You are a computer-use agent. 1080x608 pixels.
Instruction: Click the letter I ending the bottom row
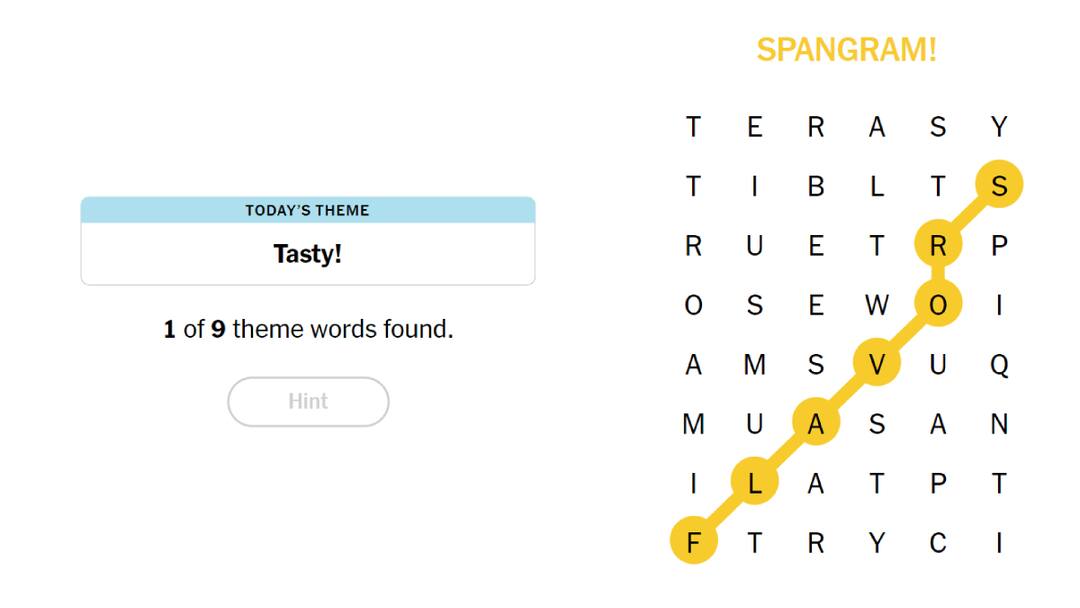(999, 542)
